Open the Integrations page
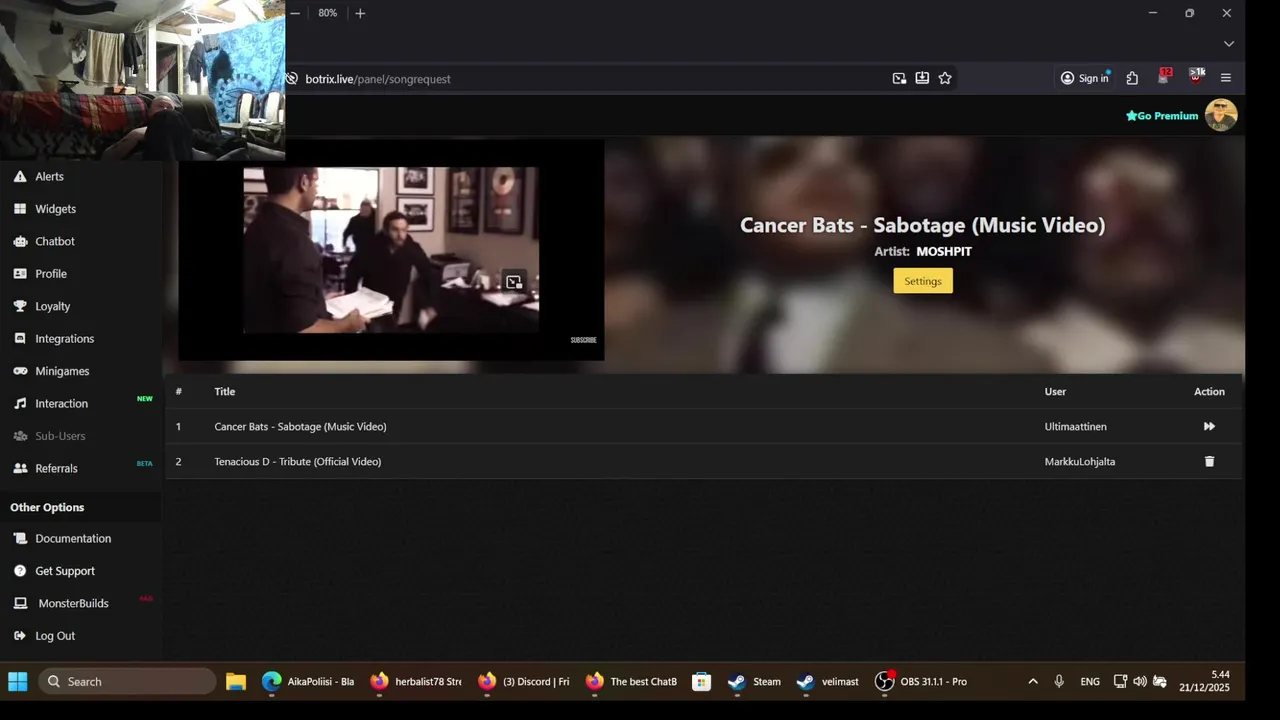The image size is (1280, 720). coord(64,339)
